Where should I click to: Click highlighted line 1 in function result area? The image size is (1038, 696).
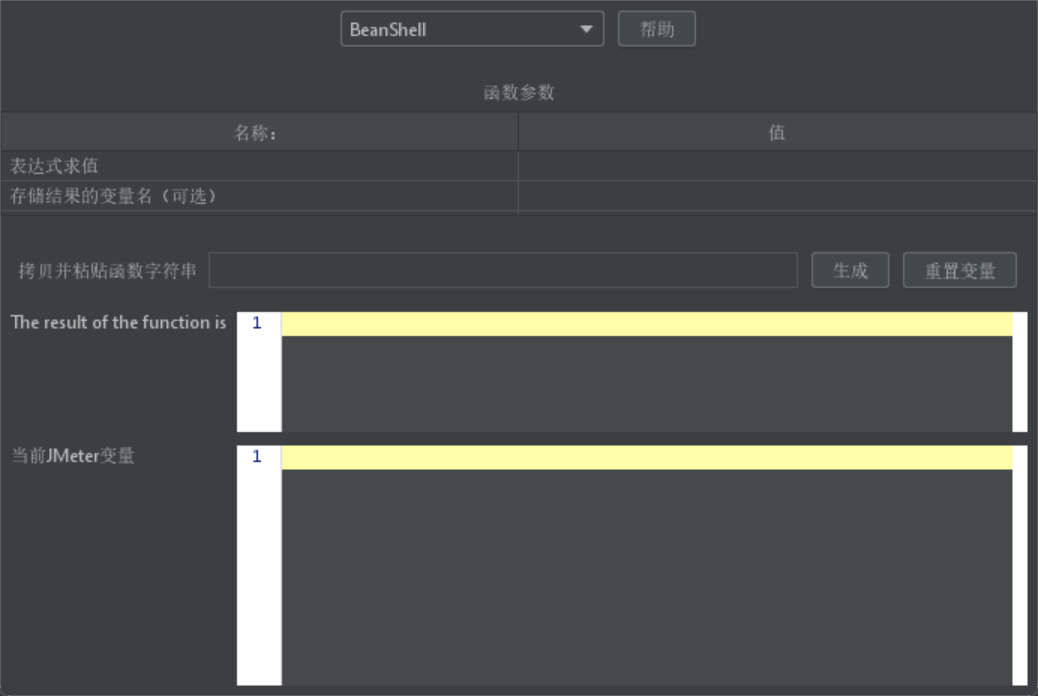646,324
